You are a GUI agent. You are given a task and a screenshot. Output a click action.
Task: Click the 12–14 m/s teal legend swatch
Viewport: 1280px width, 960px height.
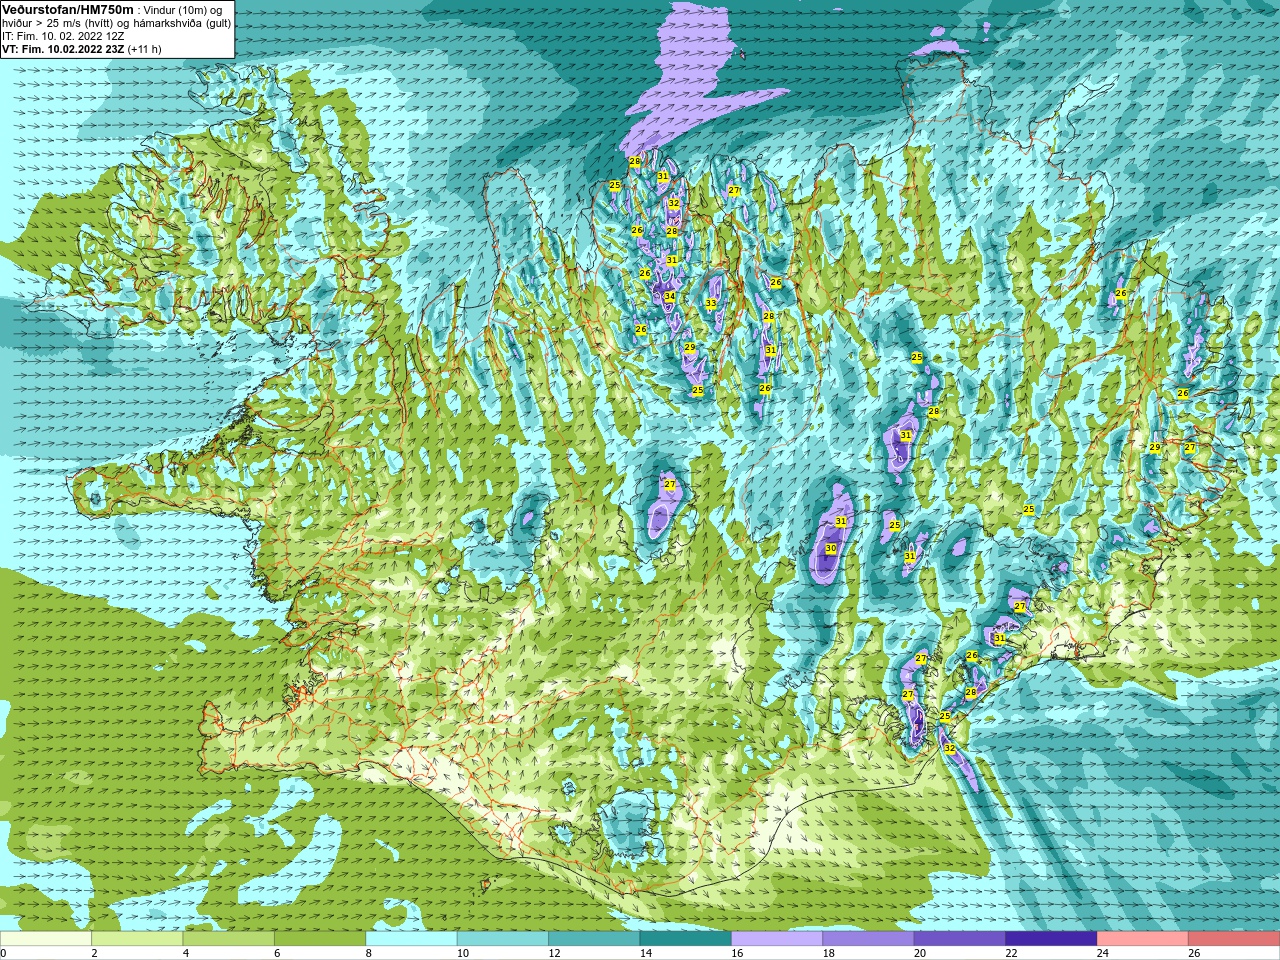594,939
